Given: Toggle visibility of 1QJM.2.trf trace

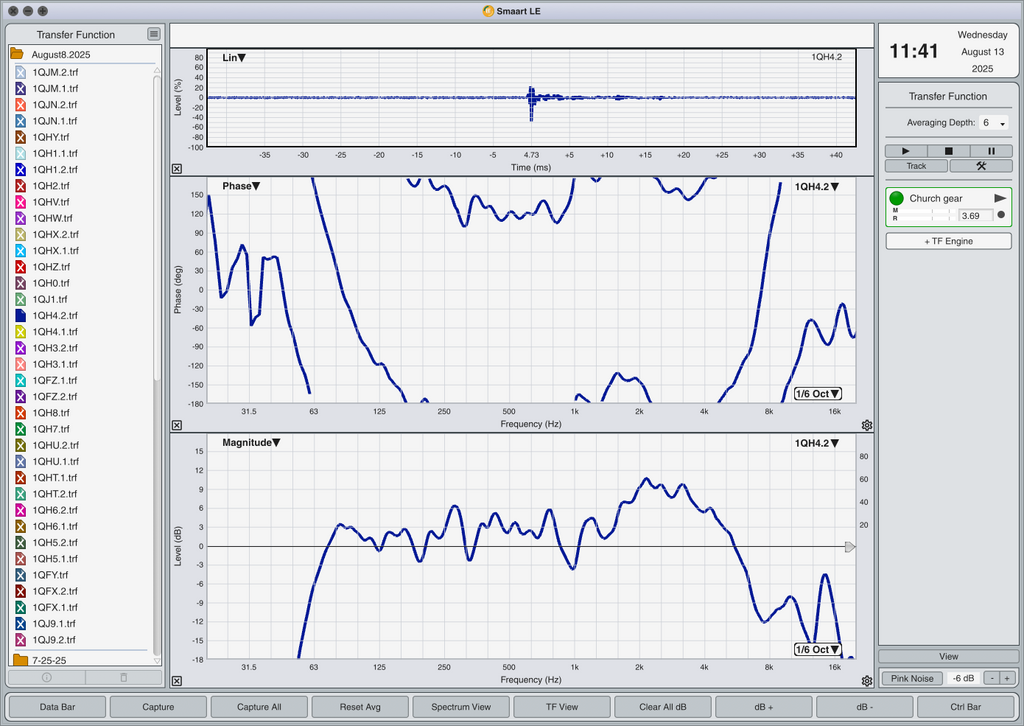Looking at the screenshot, I should [20, 72].
